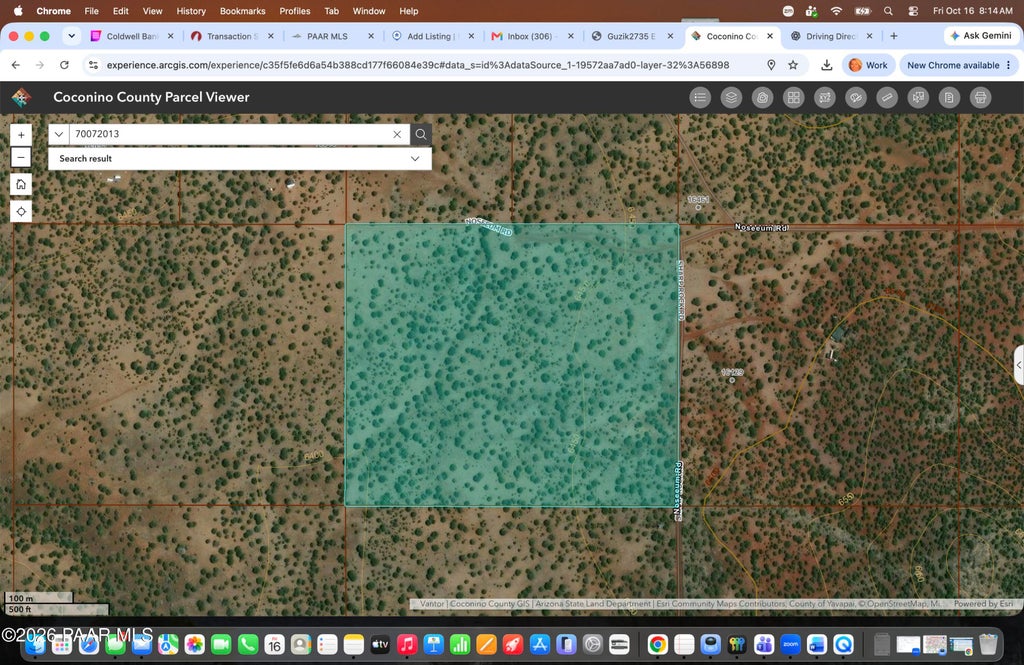Click the Coconino County Parcel Viewer title

point(151,97)
